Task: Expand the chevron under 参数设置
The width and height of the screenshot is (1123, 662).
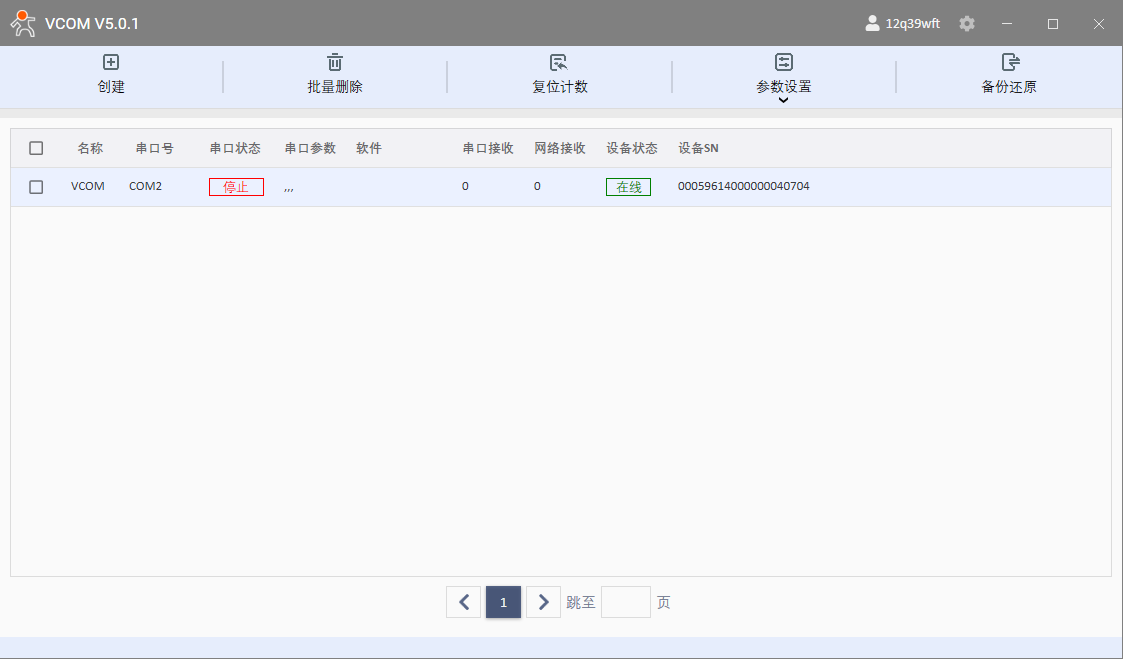Action: click(x=784, y=100)
